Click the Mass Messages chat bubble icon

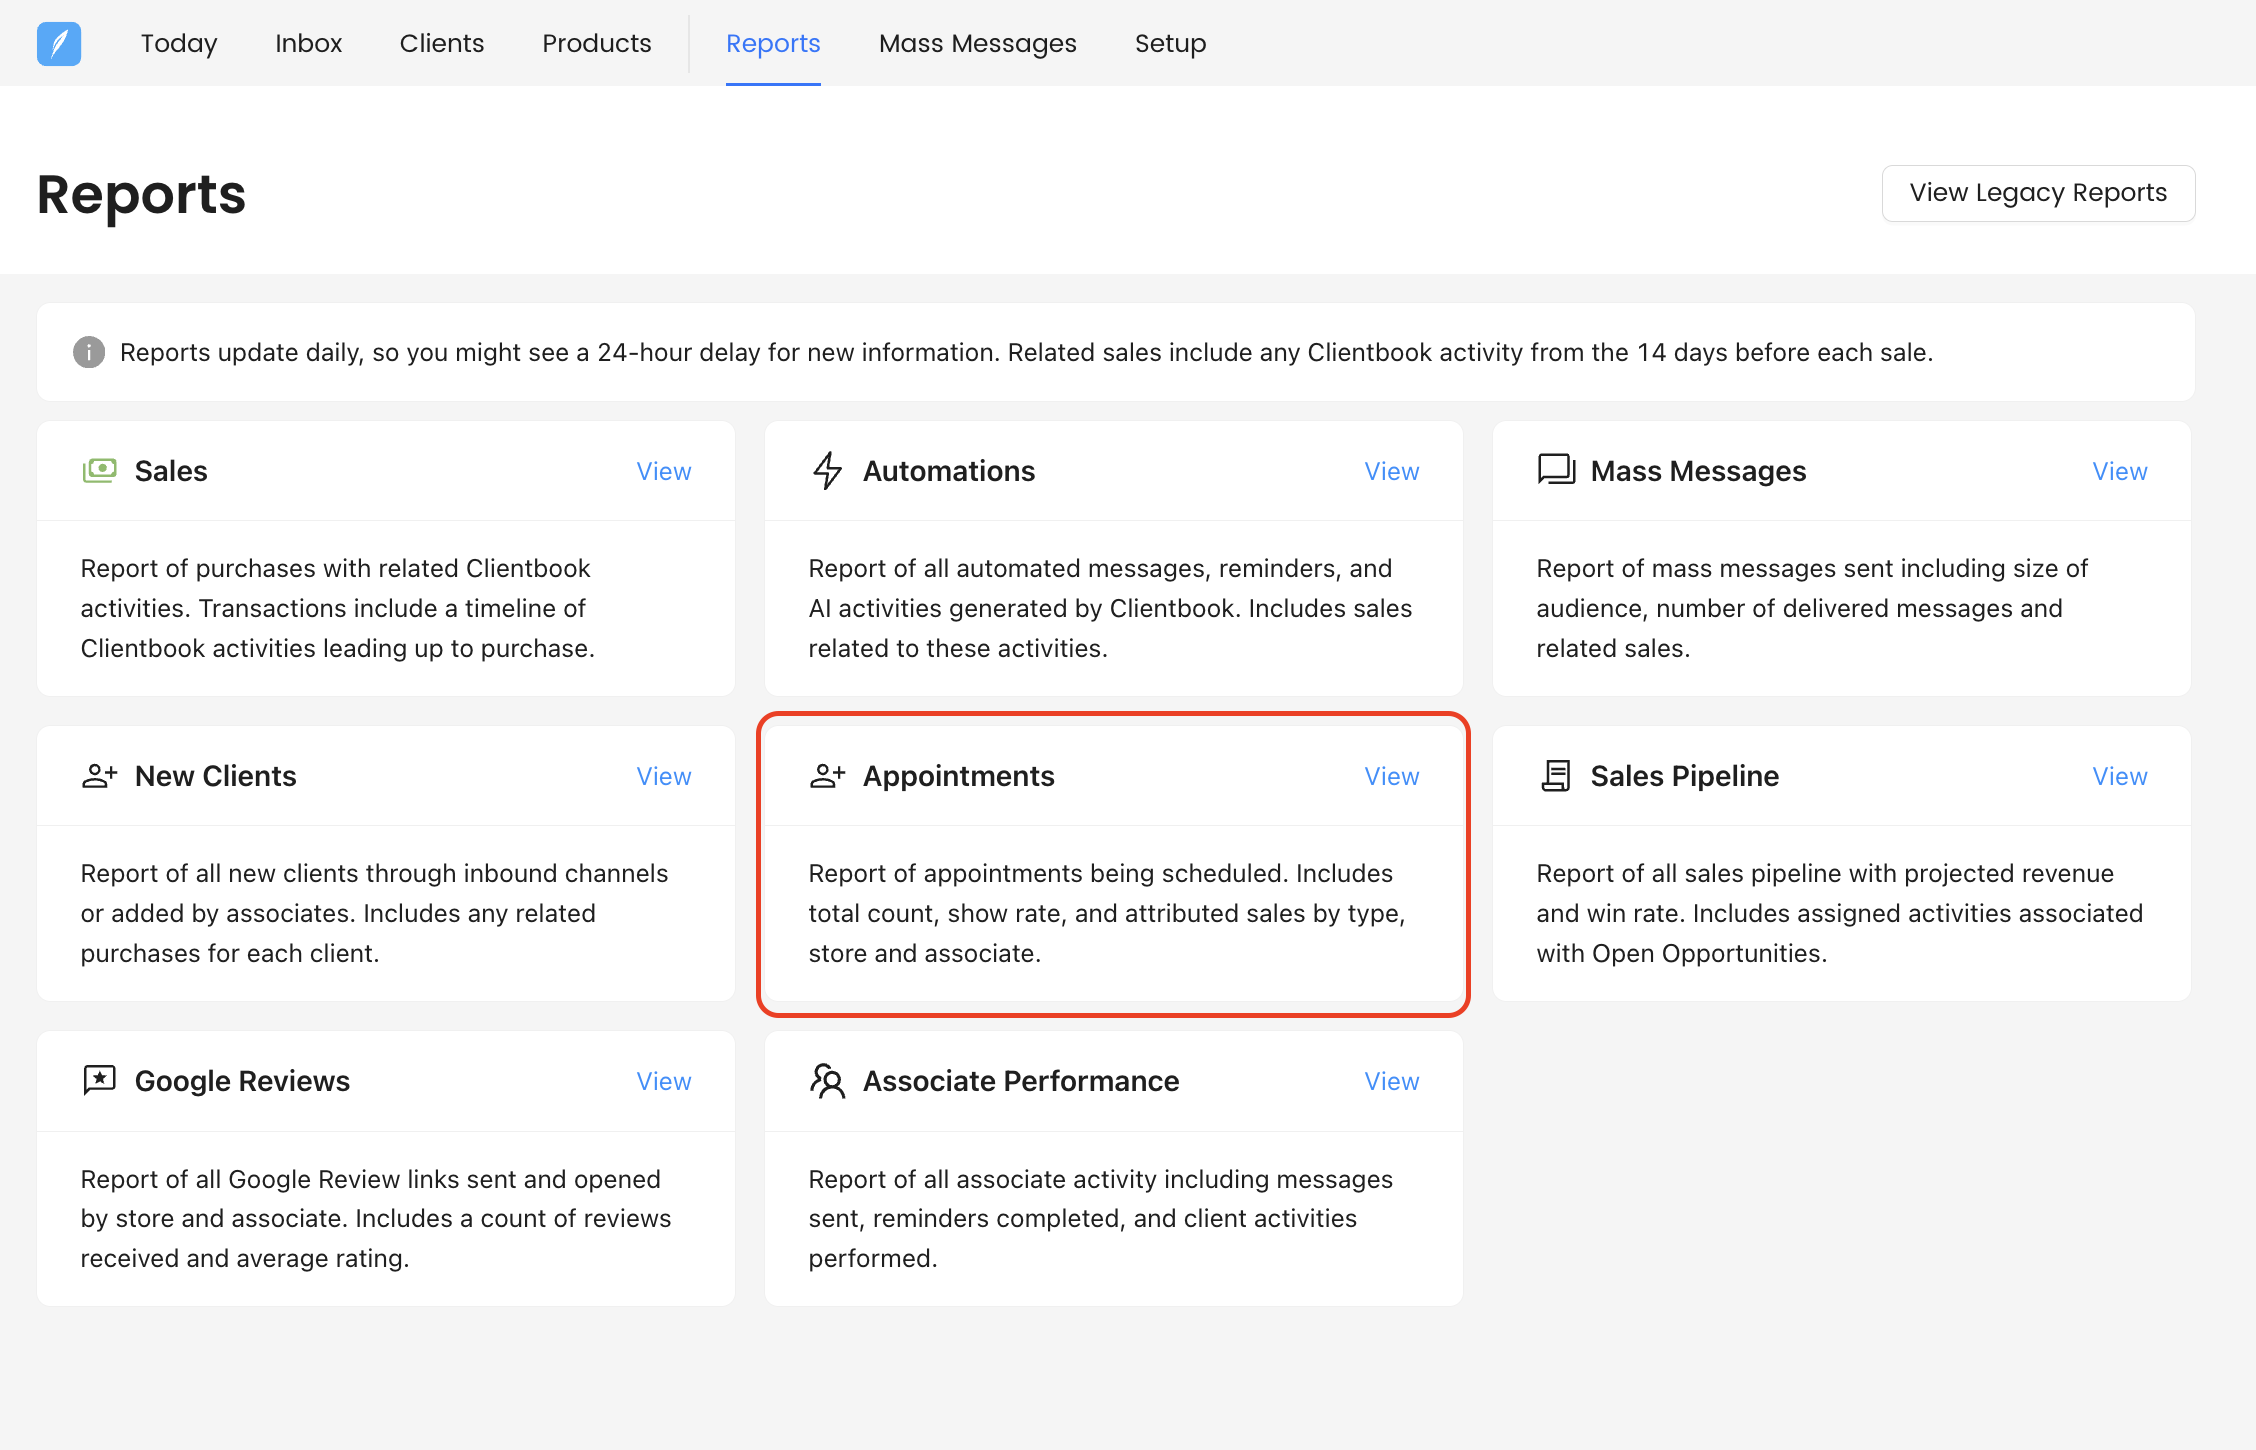tap(1555, 470)
